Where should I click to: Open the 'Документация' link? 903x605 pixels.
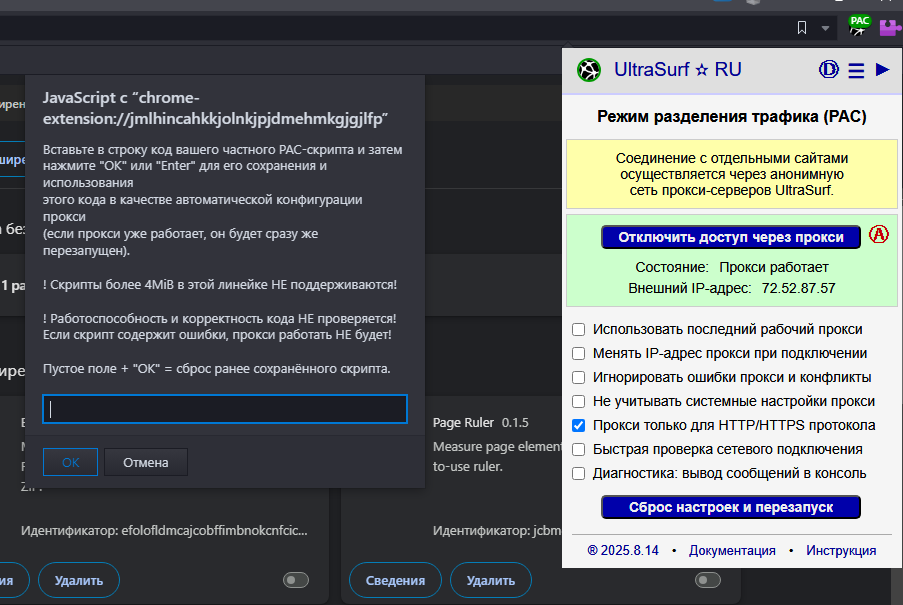pyautogui.click(x=732, y=551)
